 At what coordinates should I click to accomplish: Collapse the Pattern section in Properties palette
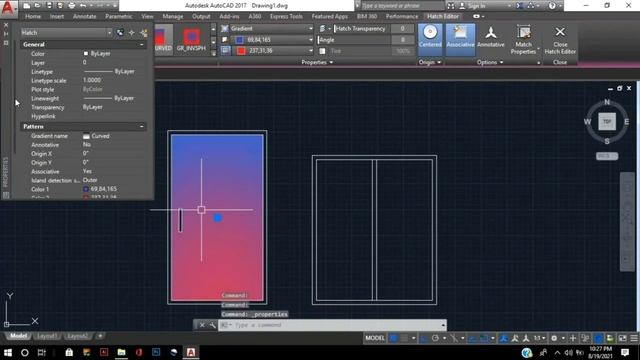[142, 127]
